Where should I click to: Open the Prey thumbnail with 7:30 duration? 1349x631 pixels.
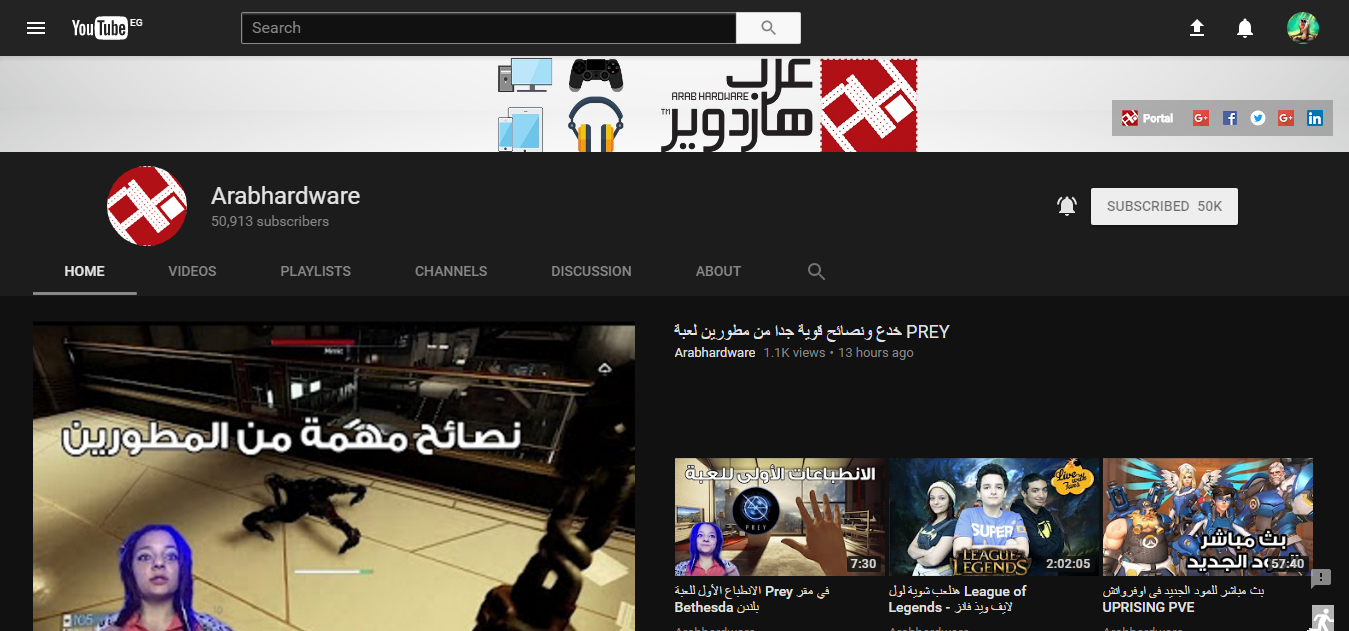[x=780, y=517]
